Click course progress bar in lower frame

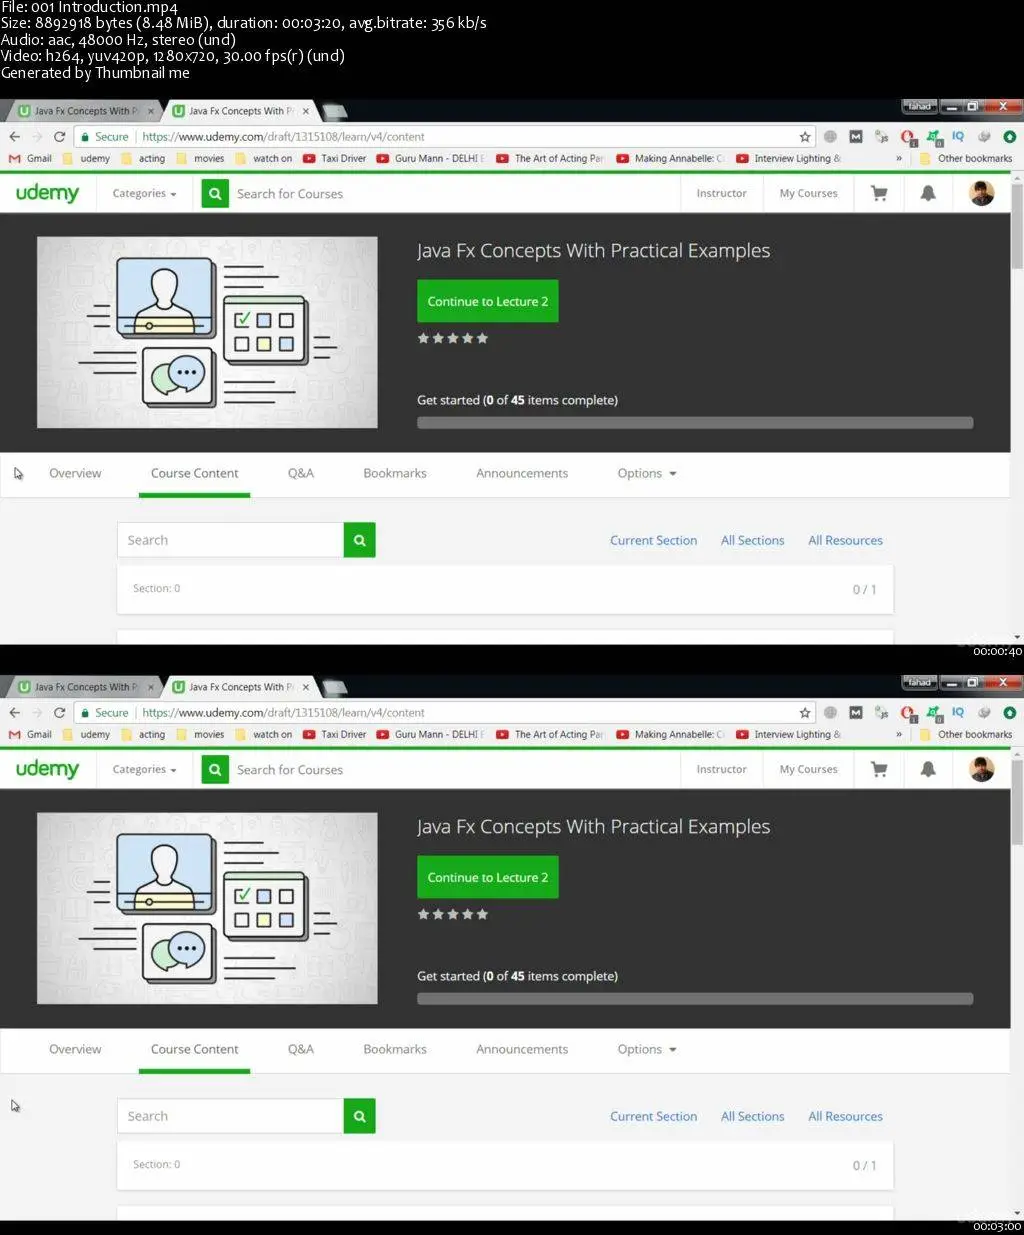(695, 999)
